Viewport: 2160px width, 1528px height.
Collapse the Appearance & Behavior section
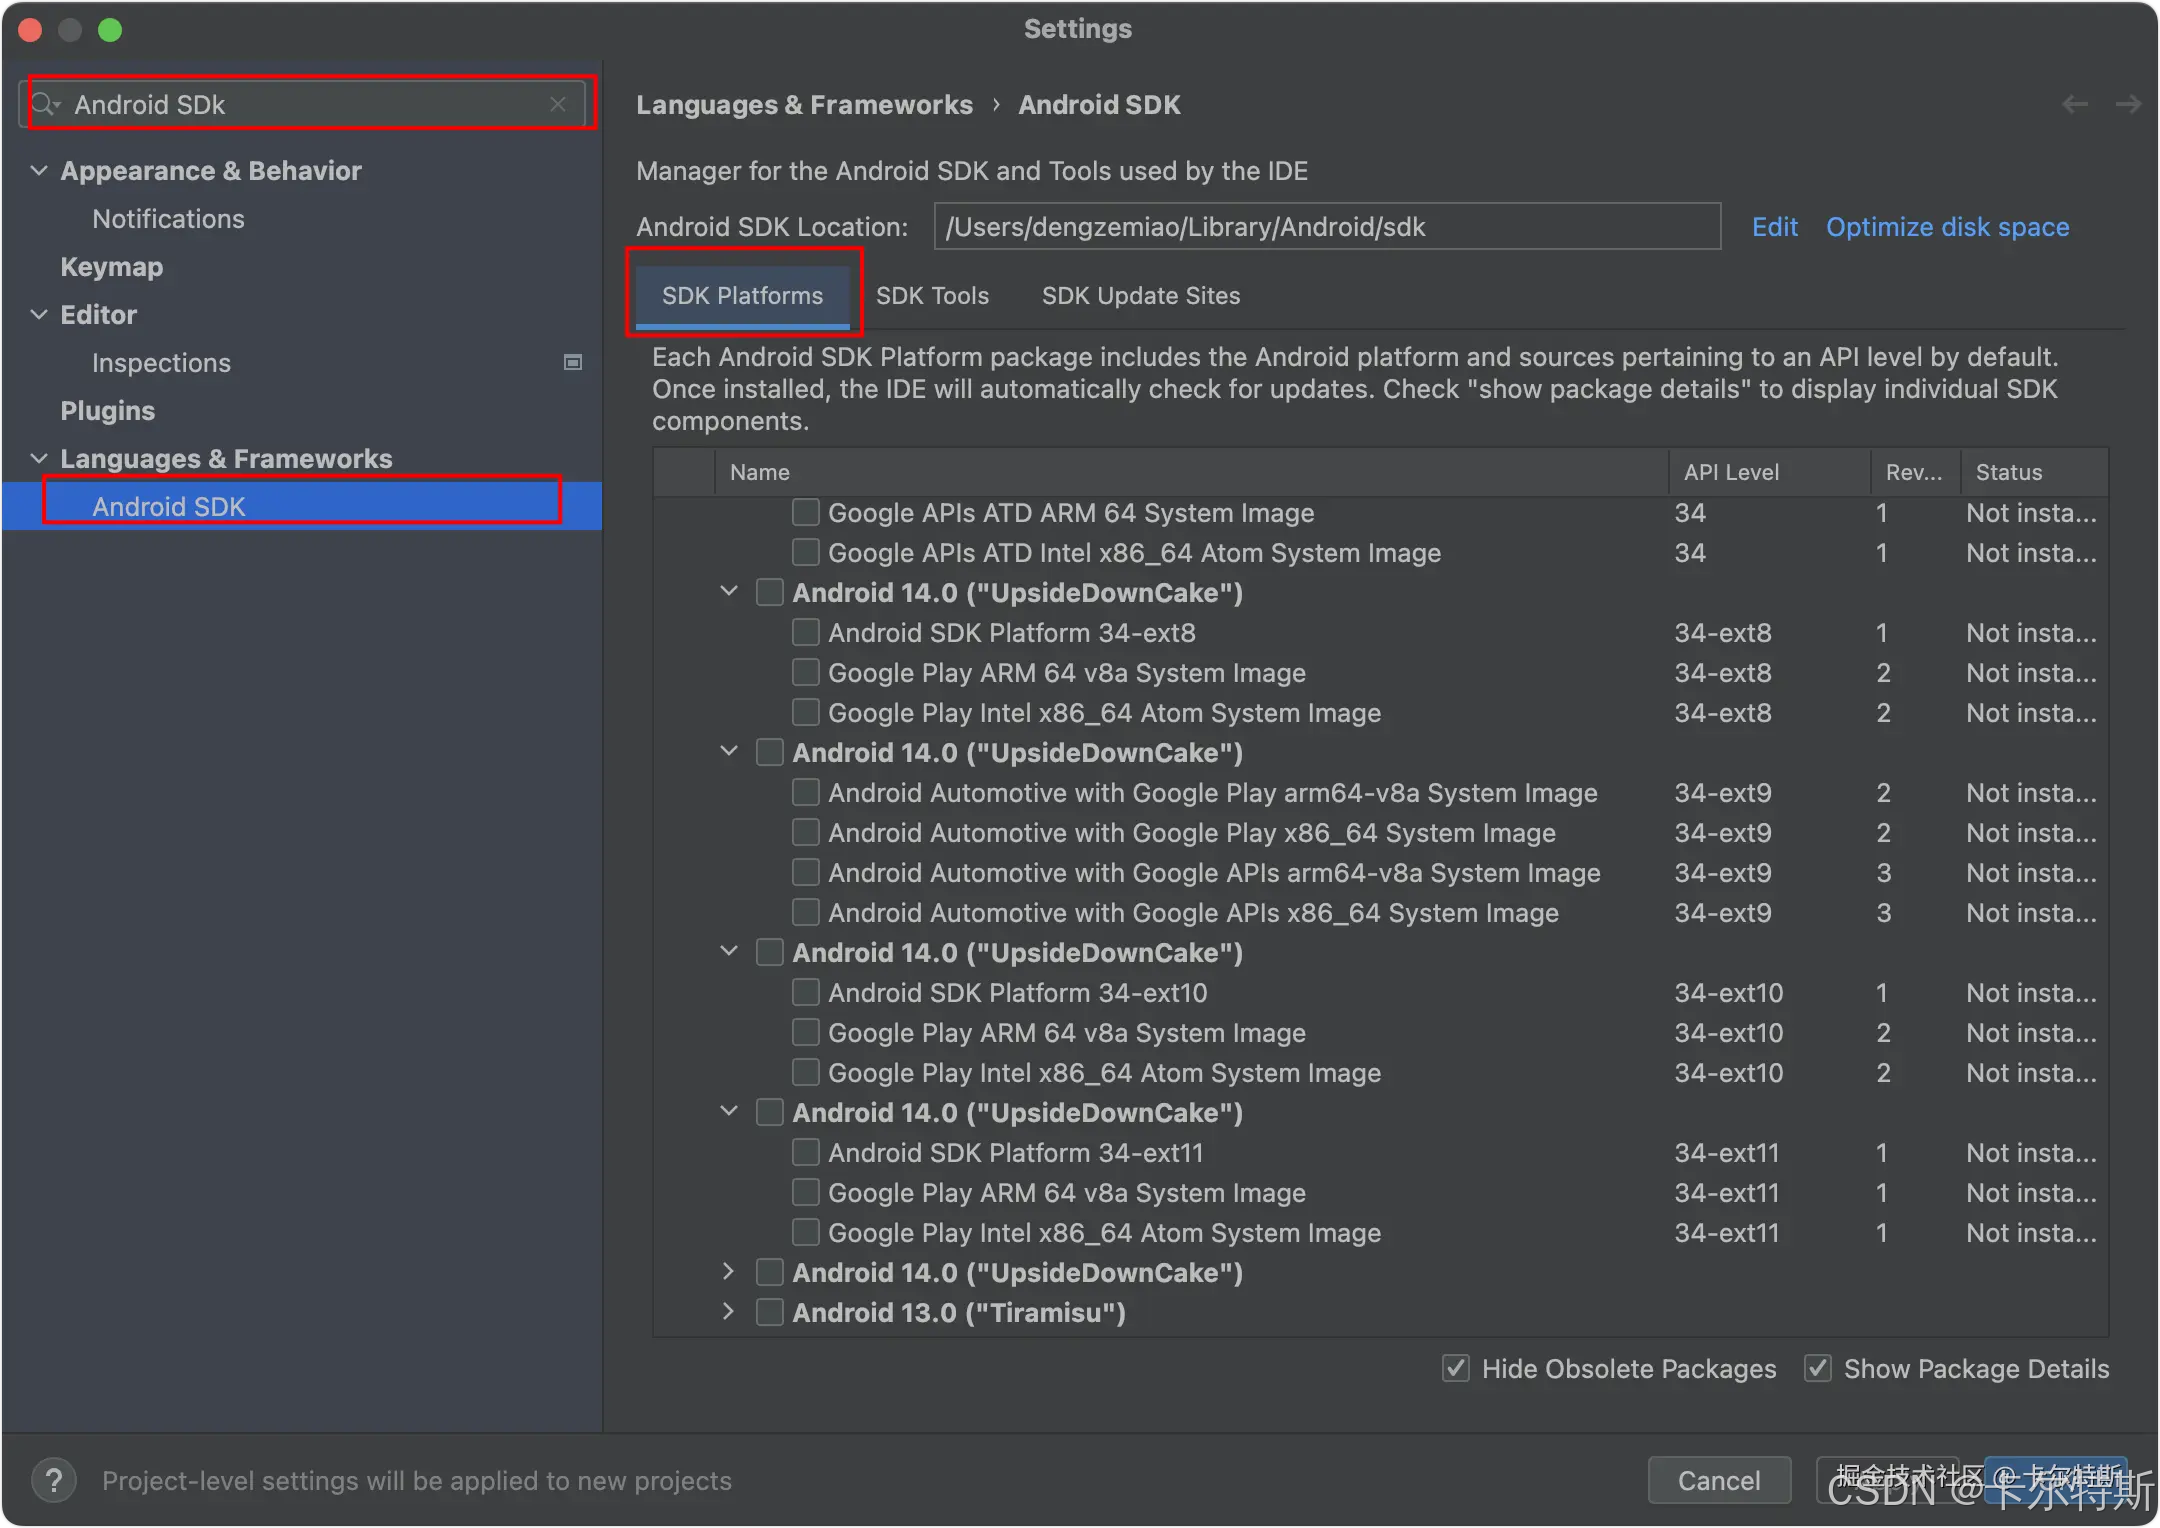pos(39,170)
